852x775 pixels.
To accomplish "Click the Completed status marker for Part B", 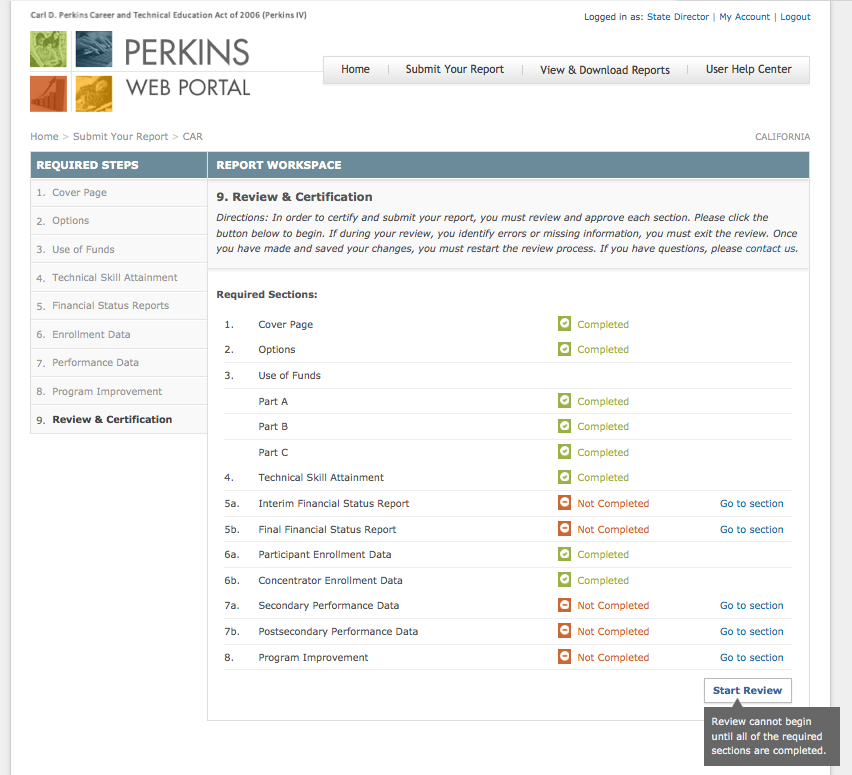I will pos(565,426).
